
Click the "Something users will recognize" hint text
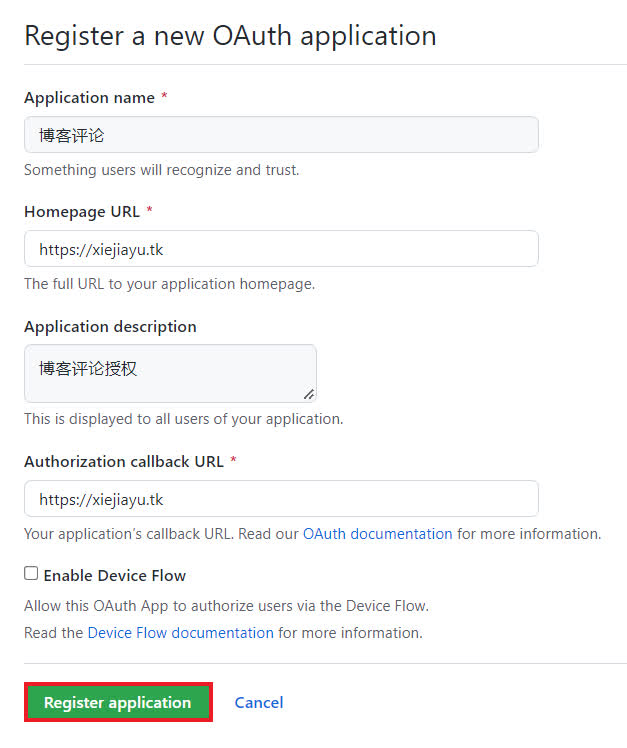[161, 170]
